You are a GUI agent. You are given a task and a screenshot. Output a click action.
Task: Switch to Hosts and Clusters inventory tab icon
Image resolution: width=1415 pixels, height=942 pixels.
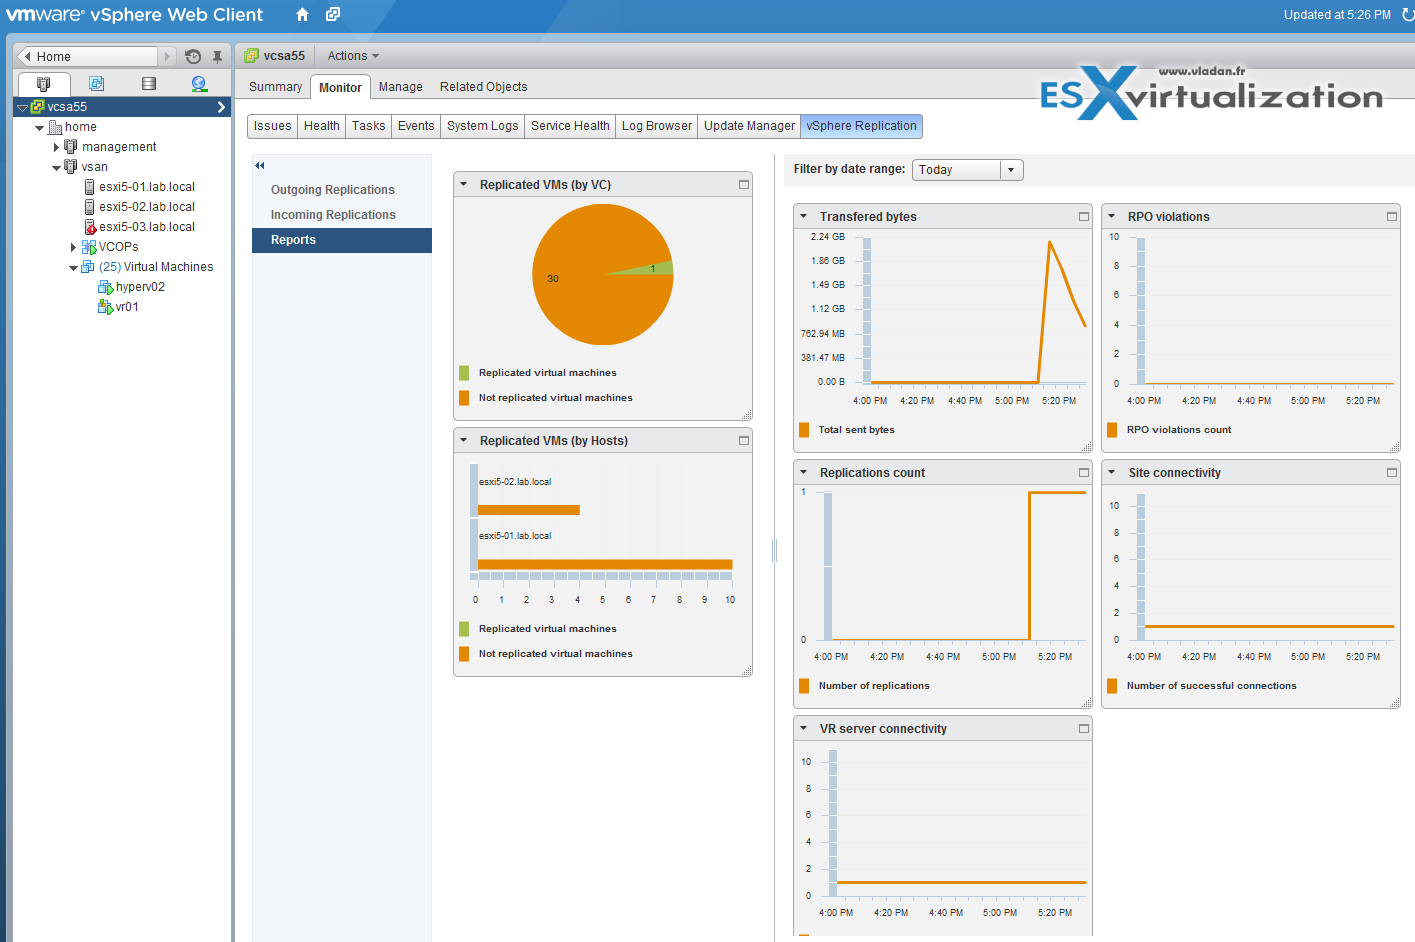coord(44,84)
